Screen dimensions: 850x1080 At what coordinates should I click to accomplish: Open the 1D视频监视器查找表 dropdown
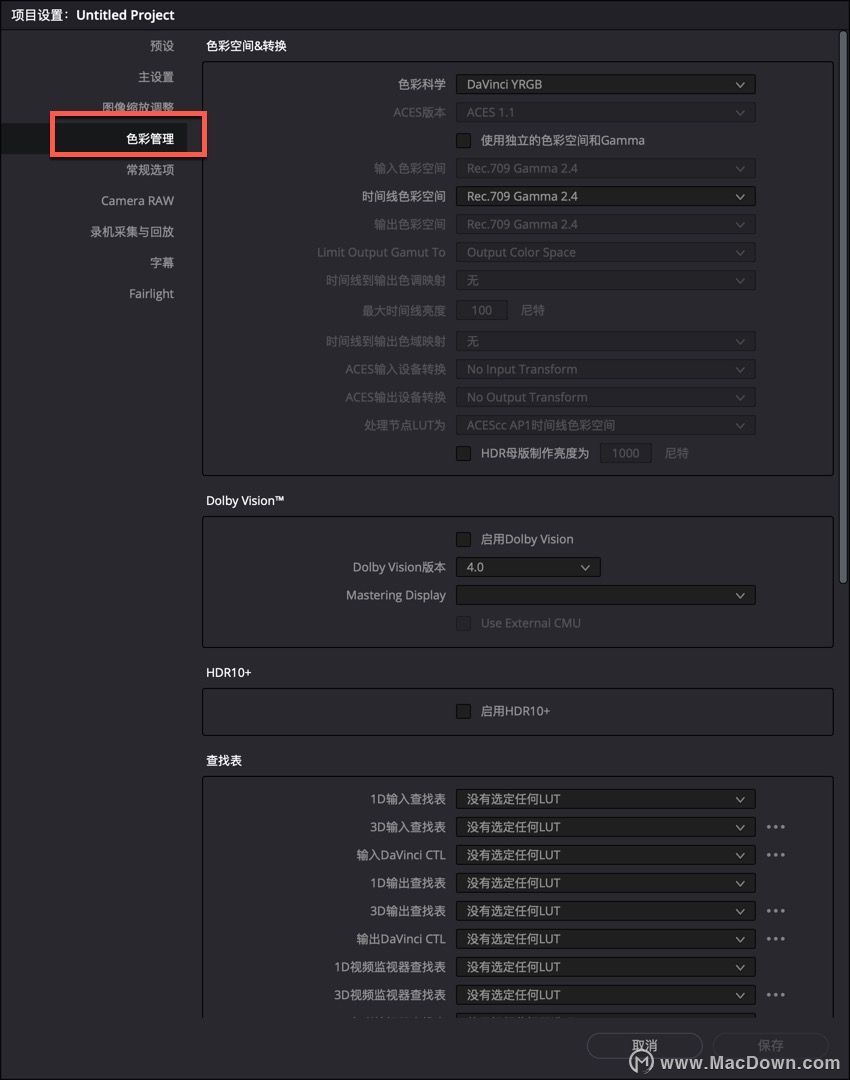pyautogui.click(x=605, y=968)
